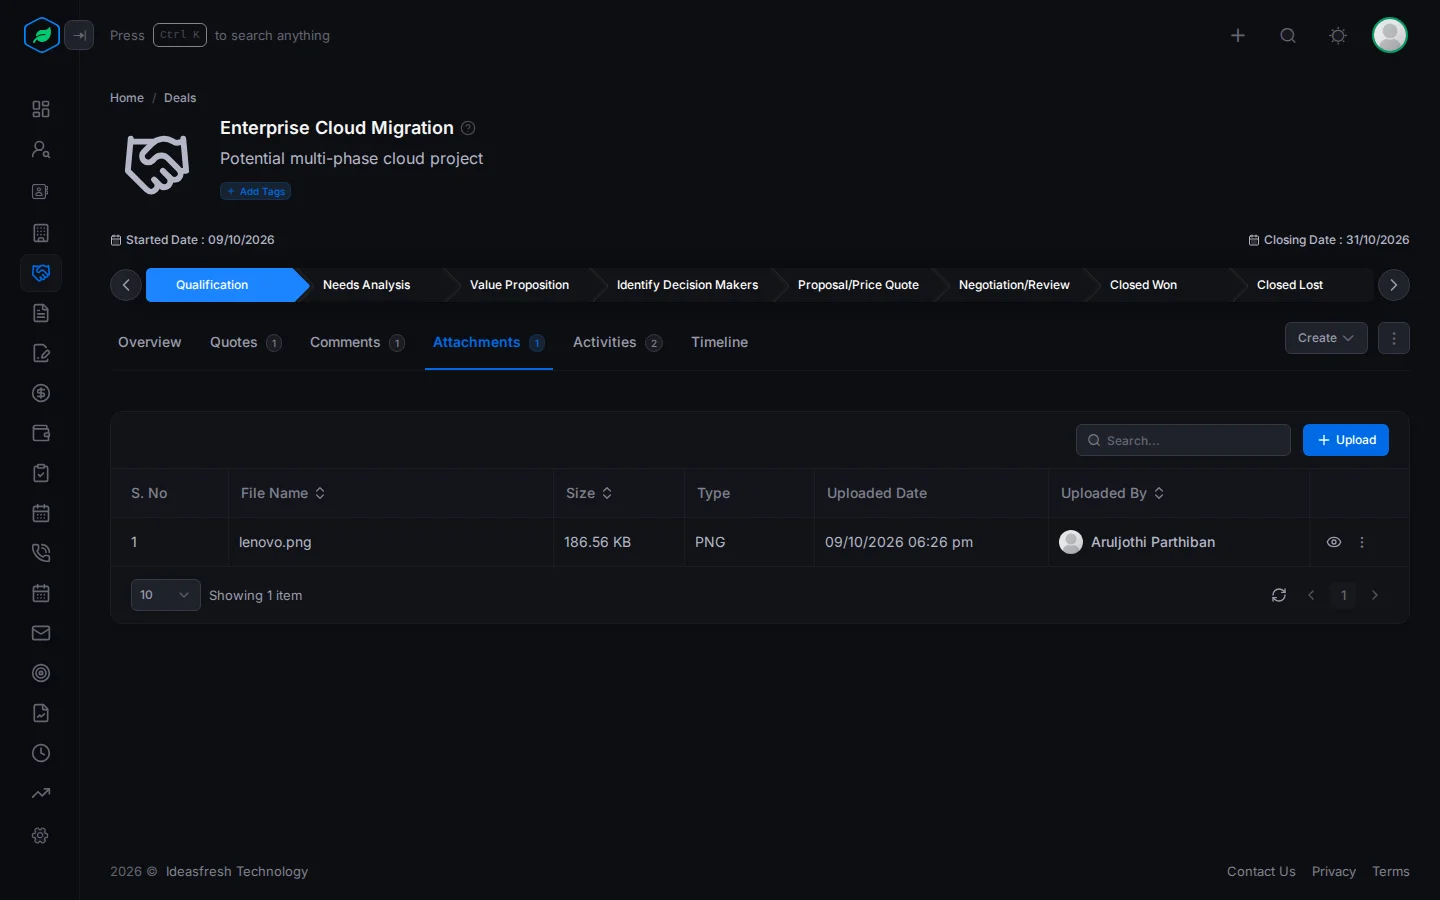This screenshot has width=1440, height=900.
Task: Open the user profile avatar
Action: (1390, 35)
